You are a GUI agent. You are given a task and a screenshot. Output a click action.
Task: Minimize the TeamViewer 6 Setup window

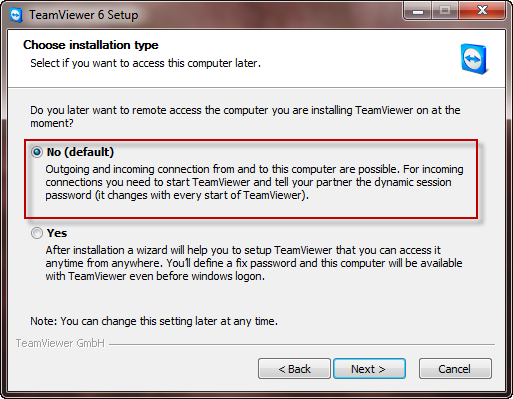coord(418,10)
